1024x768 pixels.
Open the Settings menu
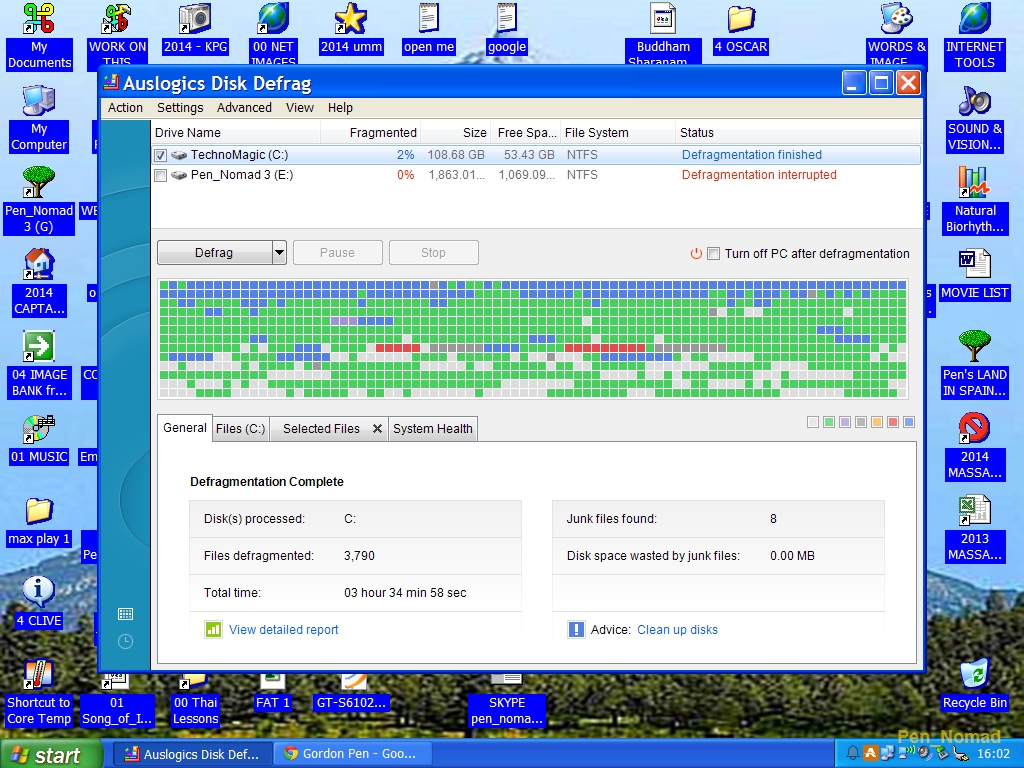(180, 108)
